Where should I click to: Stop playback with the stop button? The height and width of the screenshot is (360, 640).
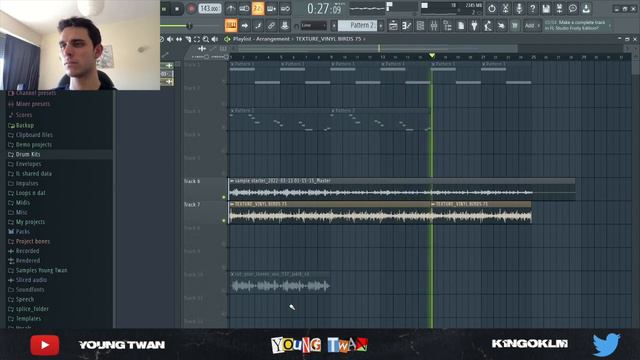(x=177, y=9)
